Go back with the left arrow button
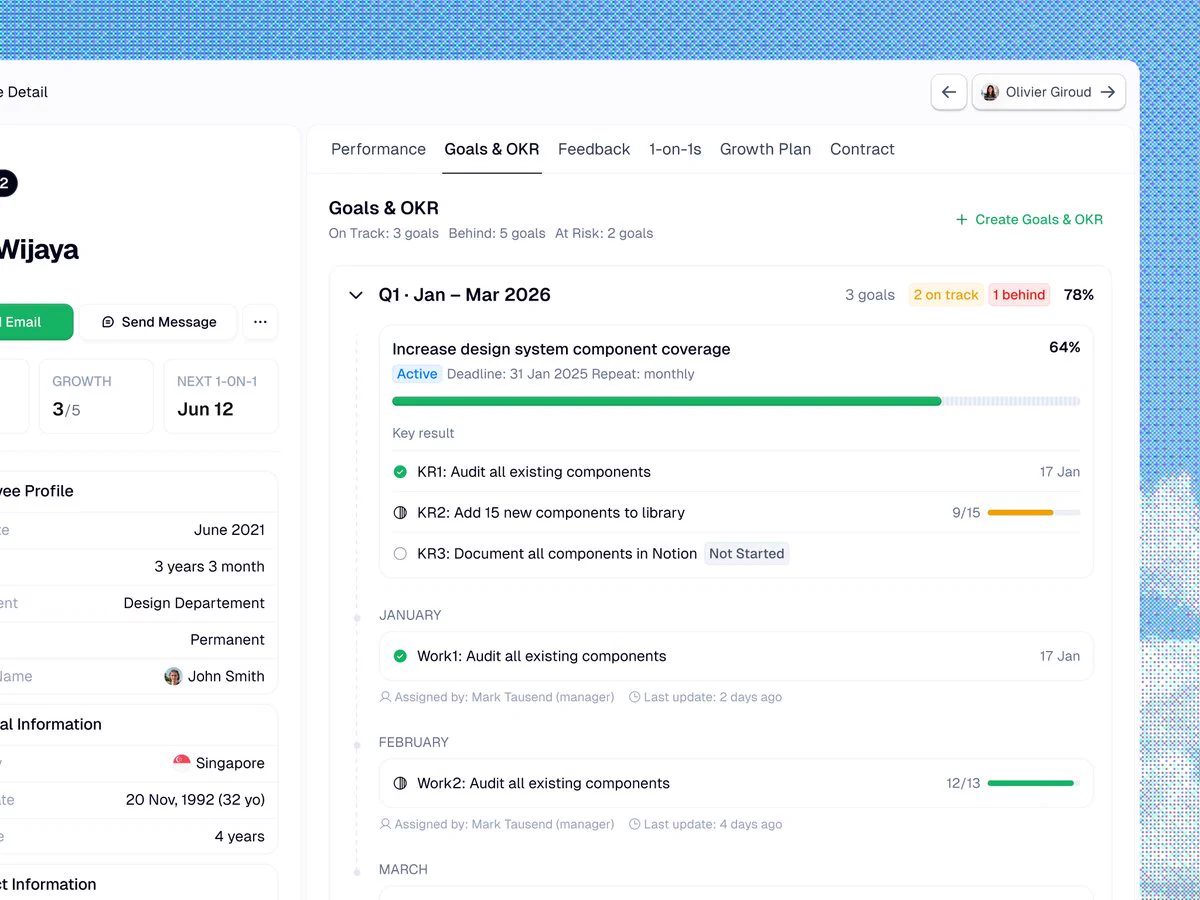 coord(949,92)
